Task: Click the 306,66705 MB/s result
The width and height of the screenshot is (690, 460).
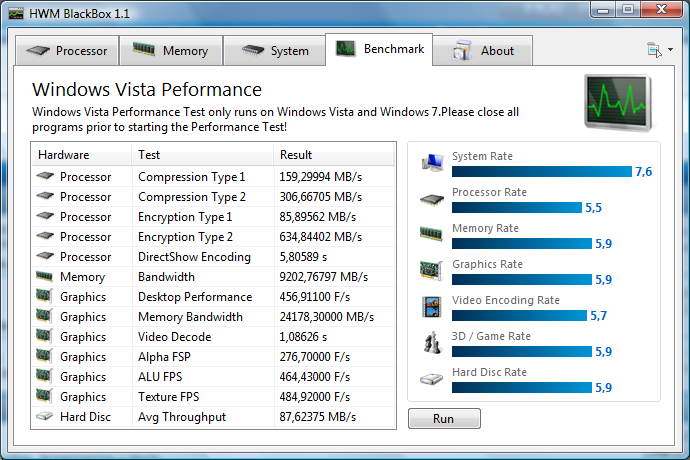Action: (321, 197)
